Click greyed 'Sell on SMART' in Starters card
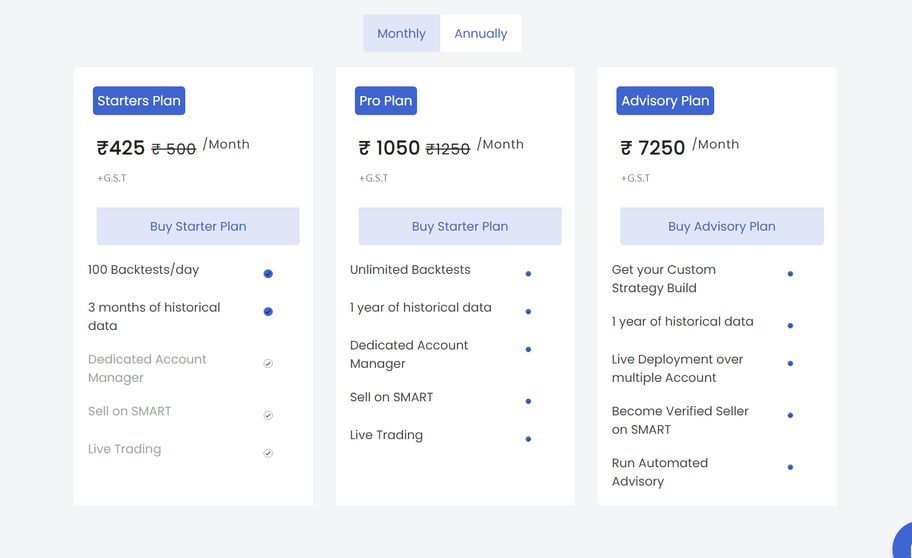This screenshot has width=912, height=558. tap(130, 411)
